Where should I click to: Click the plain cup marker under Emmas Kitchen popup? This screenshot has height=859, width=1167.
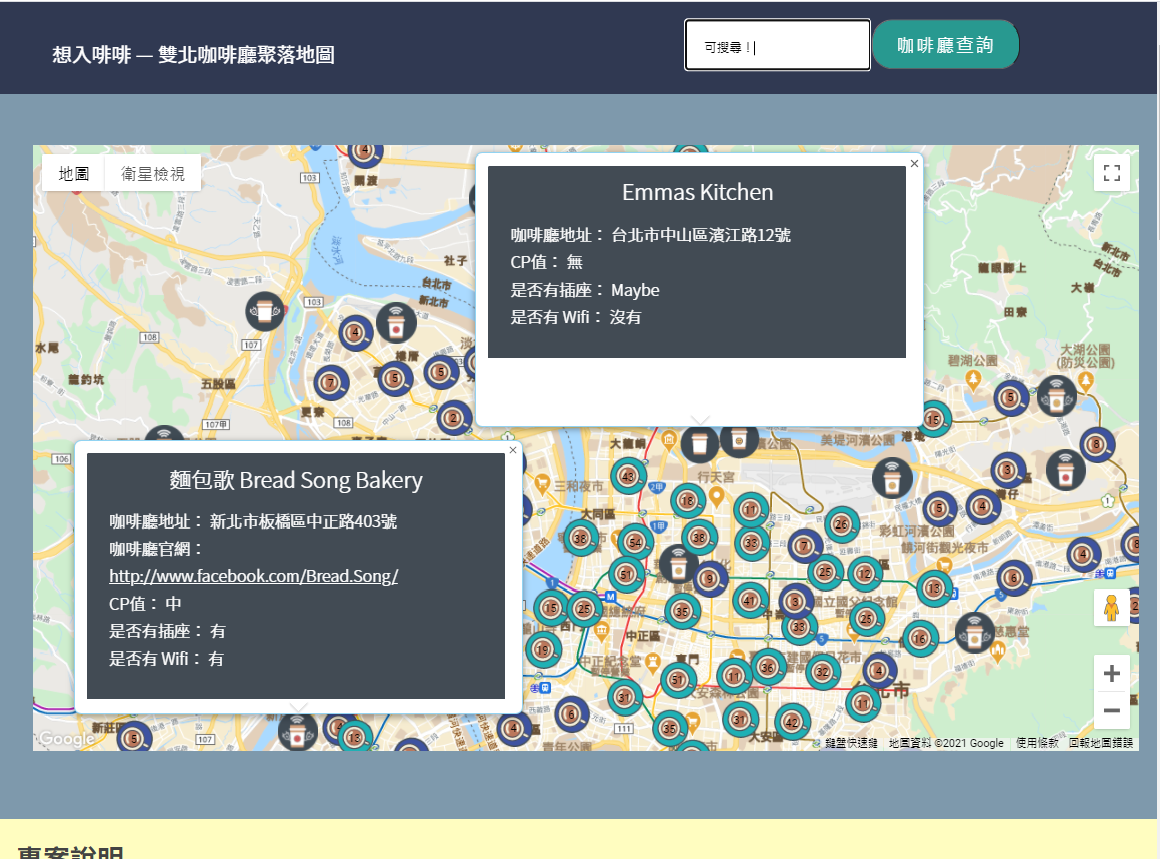[x=699, y=444]
